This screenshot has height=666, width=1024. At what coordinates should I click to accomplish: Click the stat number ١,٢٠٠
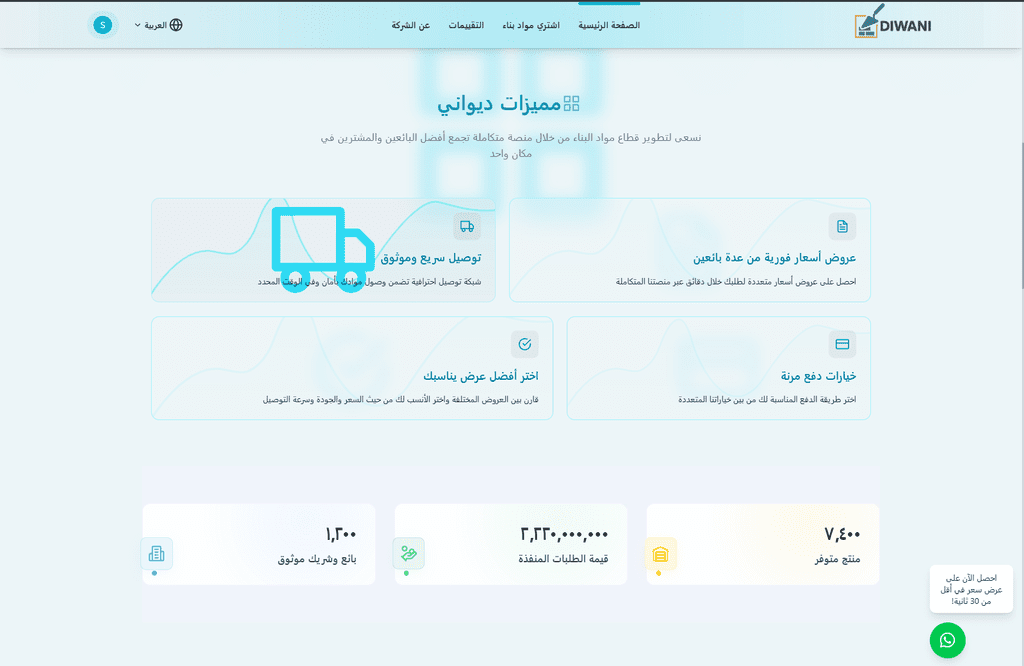pos(341,534)
